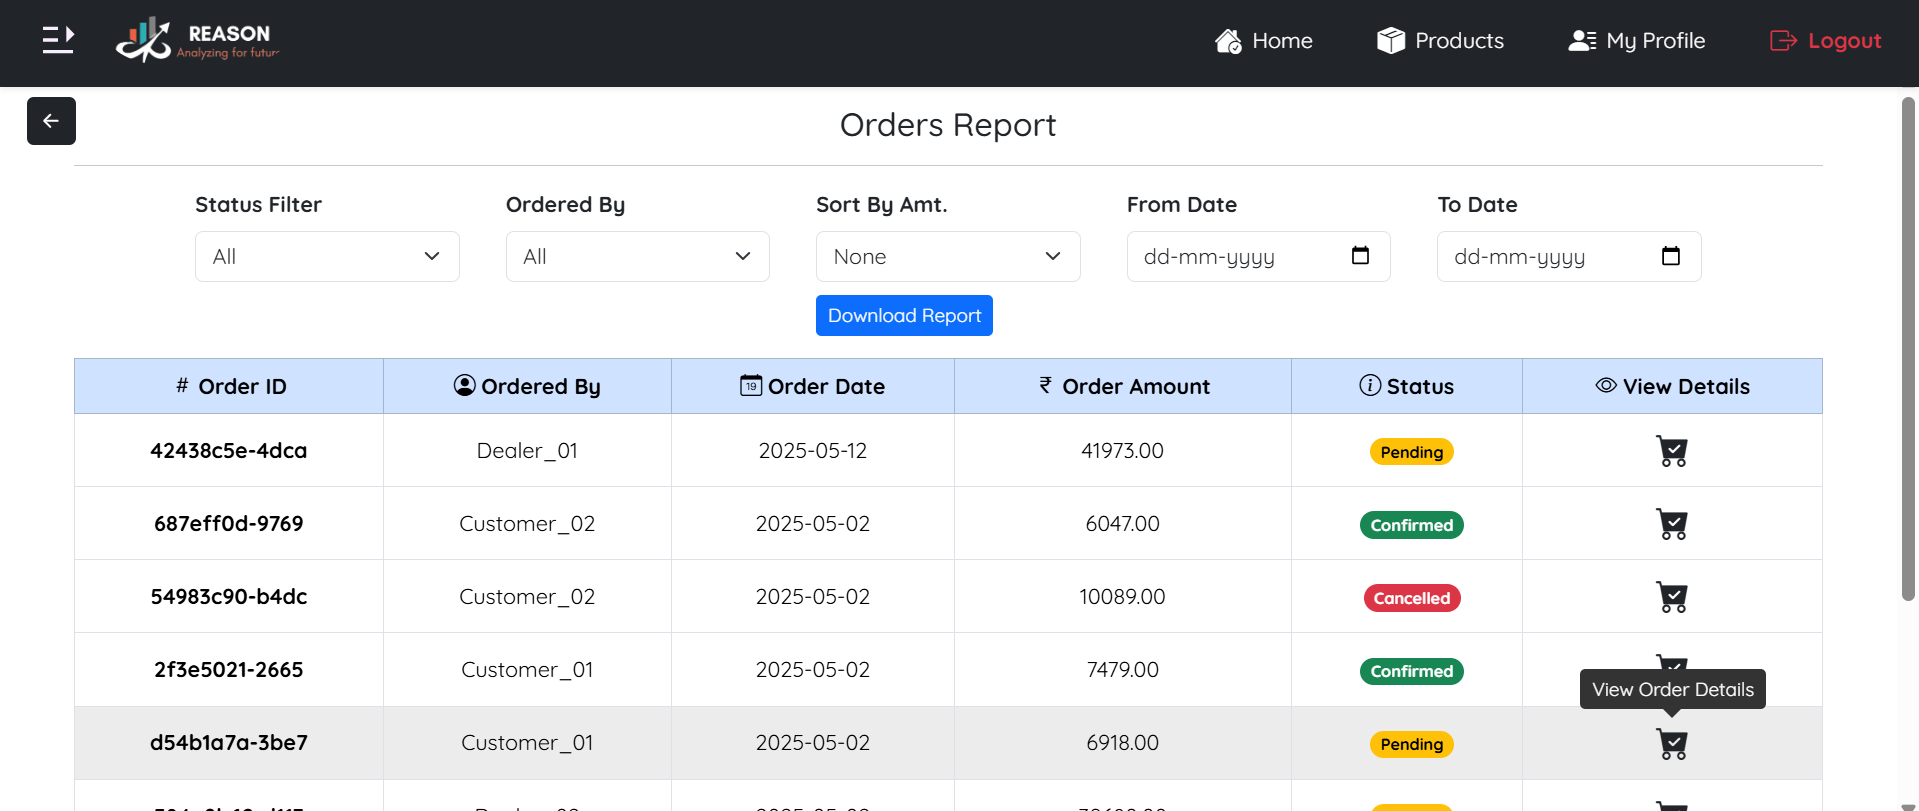Toggle the sidebar menu icon
Viewport: 1919px width, 811px height.
(58, 40)
